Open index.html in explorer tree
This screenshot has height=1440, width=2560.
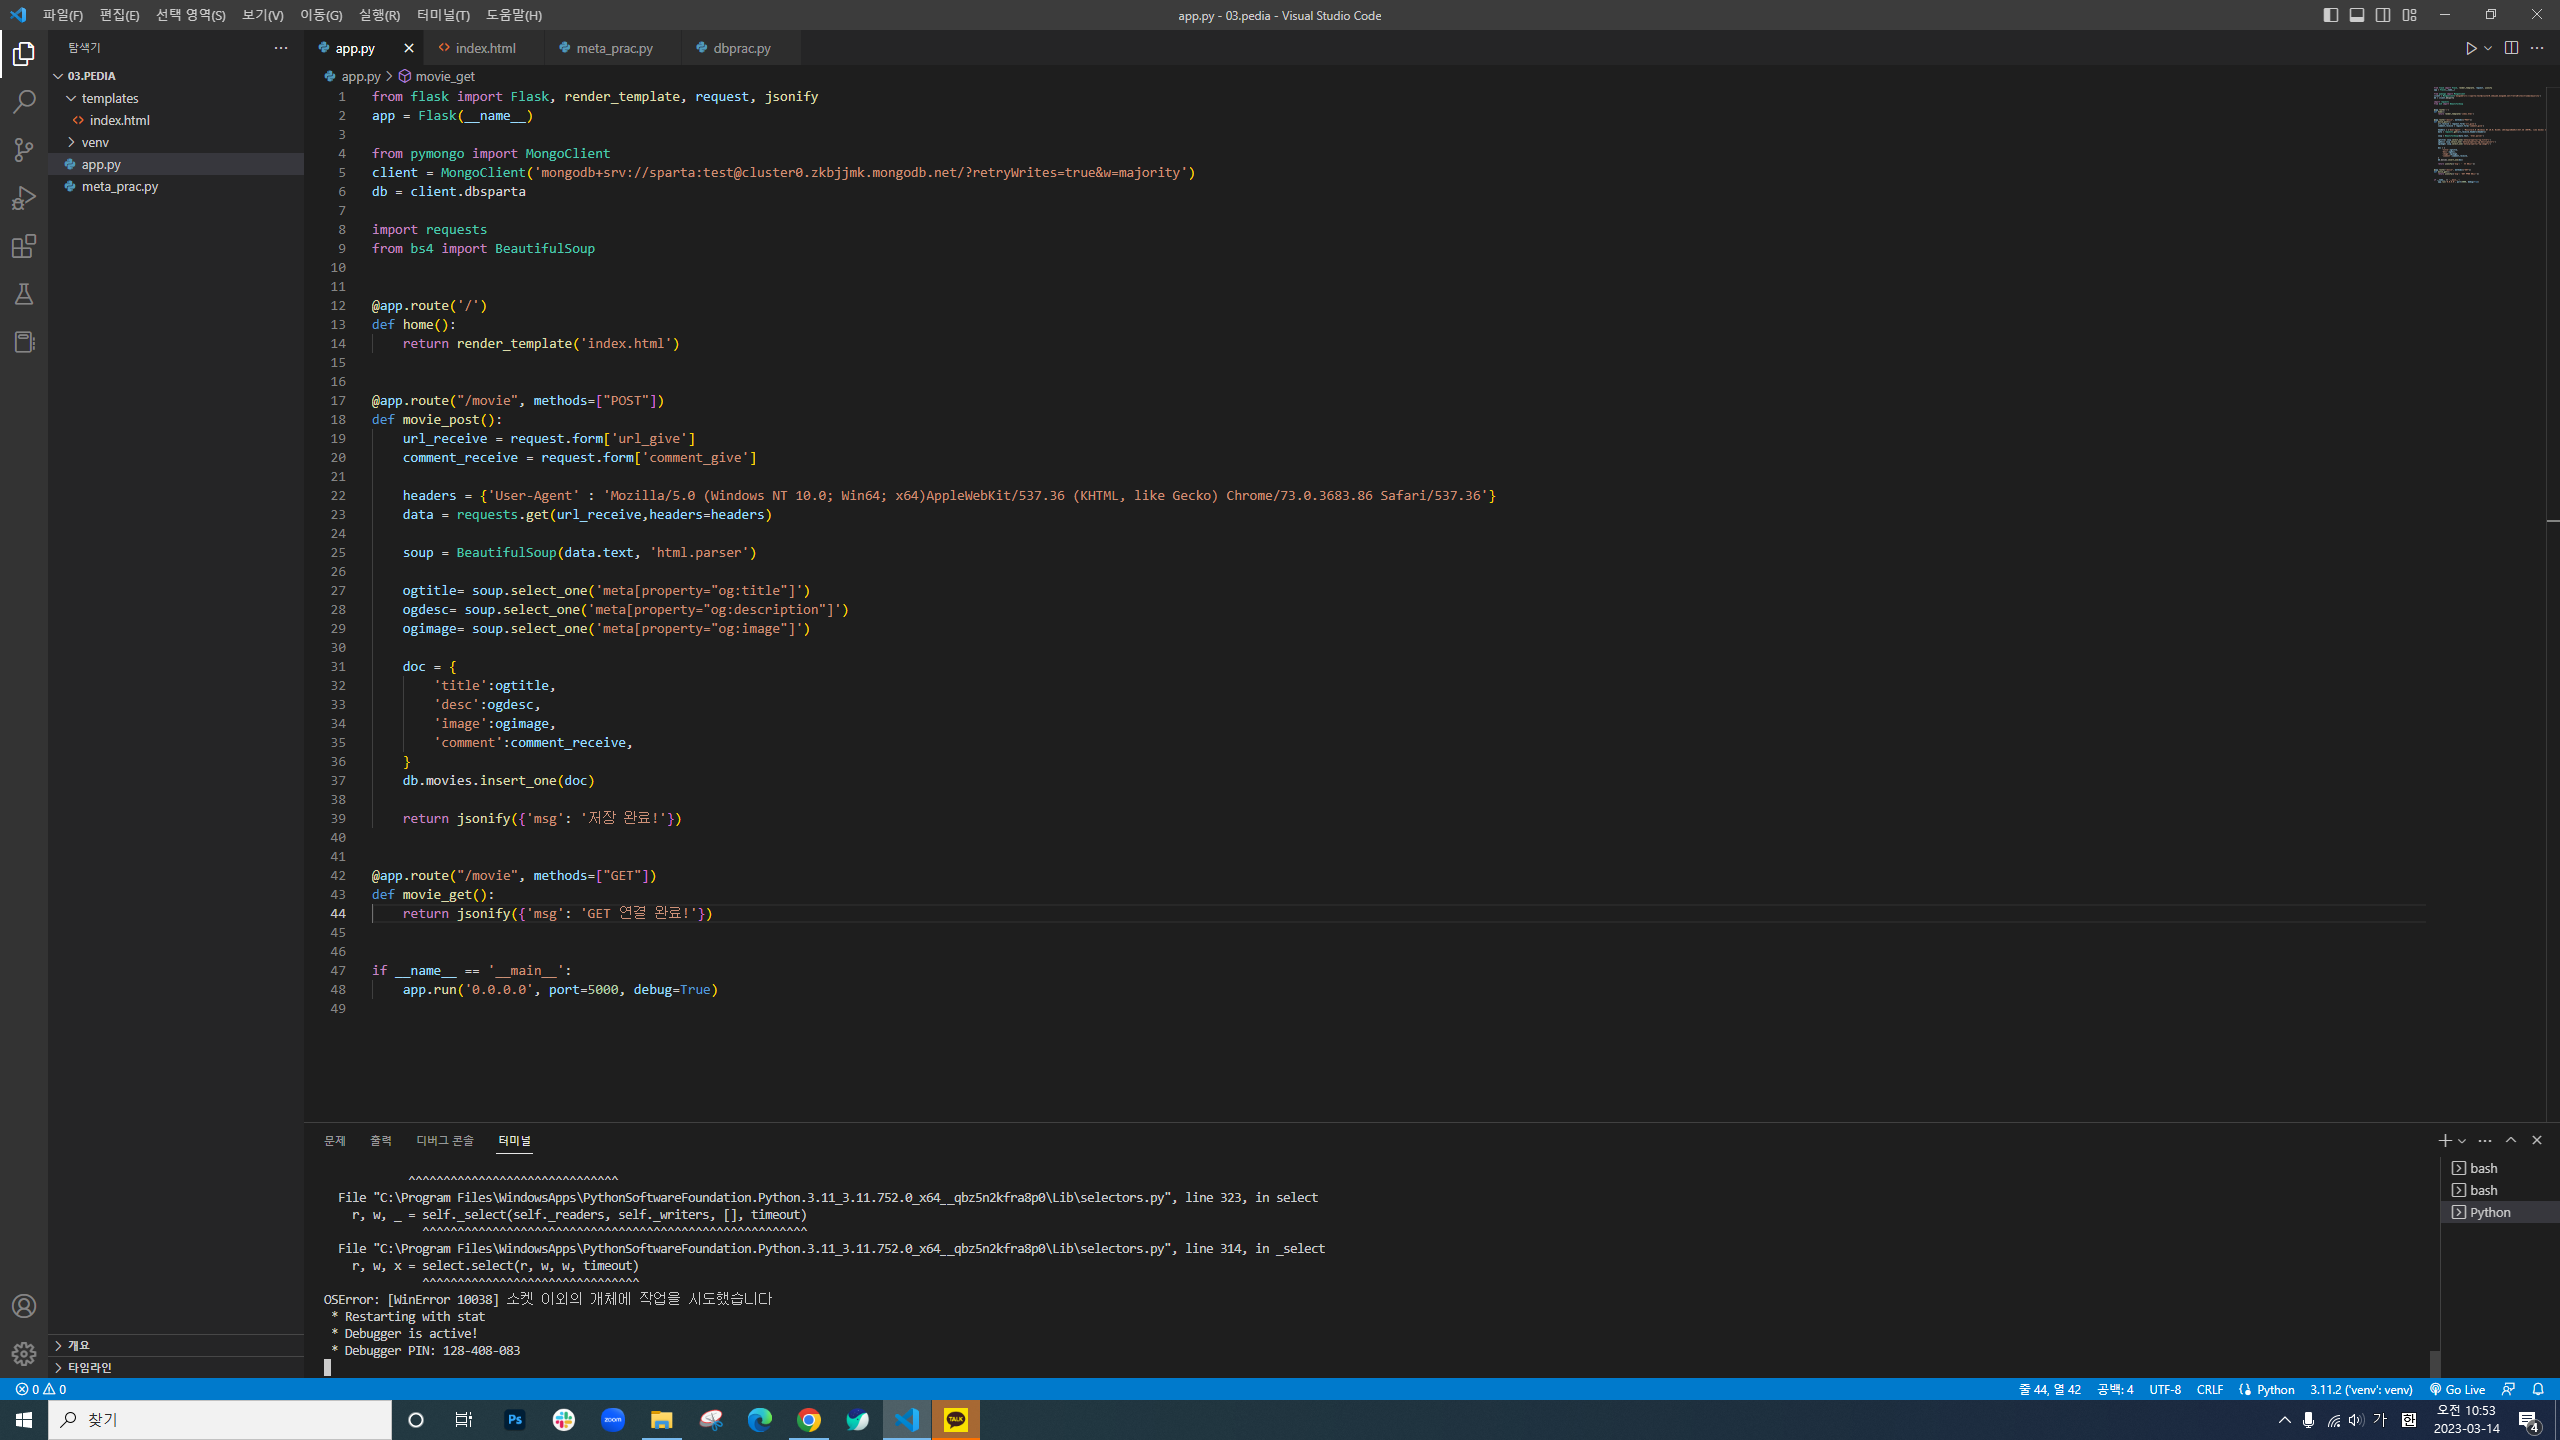[176, 120]
